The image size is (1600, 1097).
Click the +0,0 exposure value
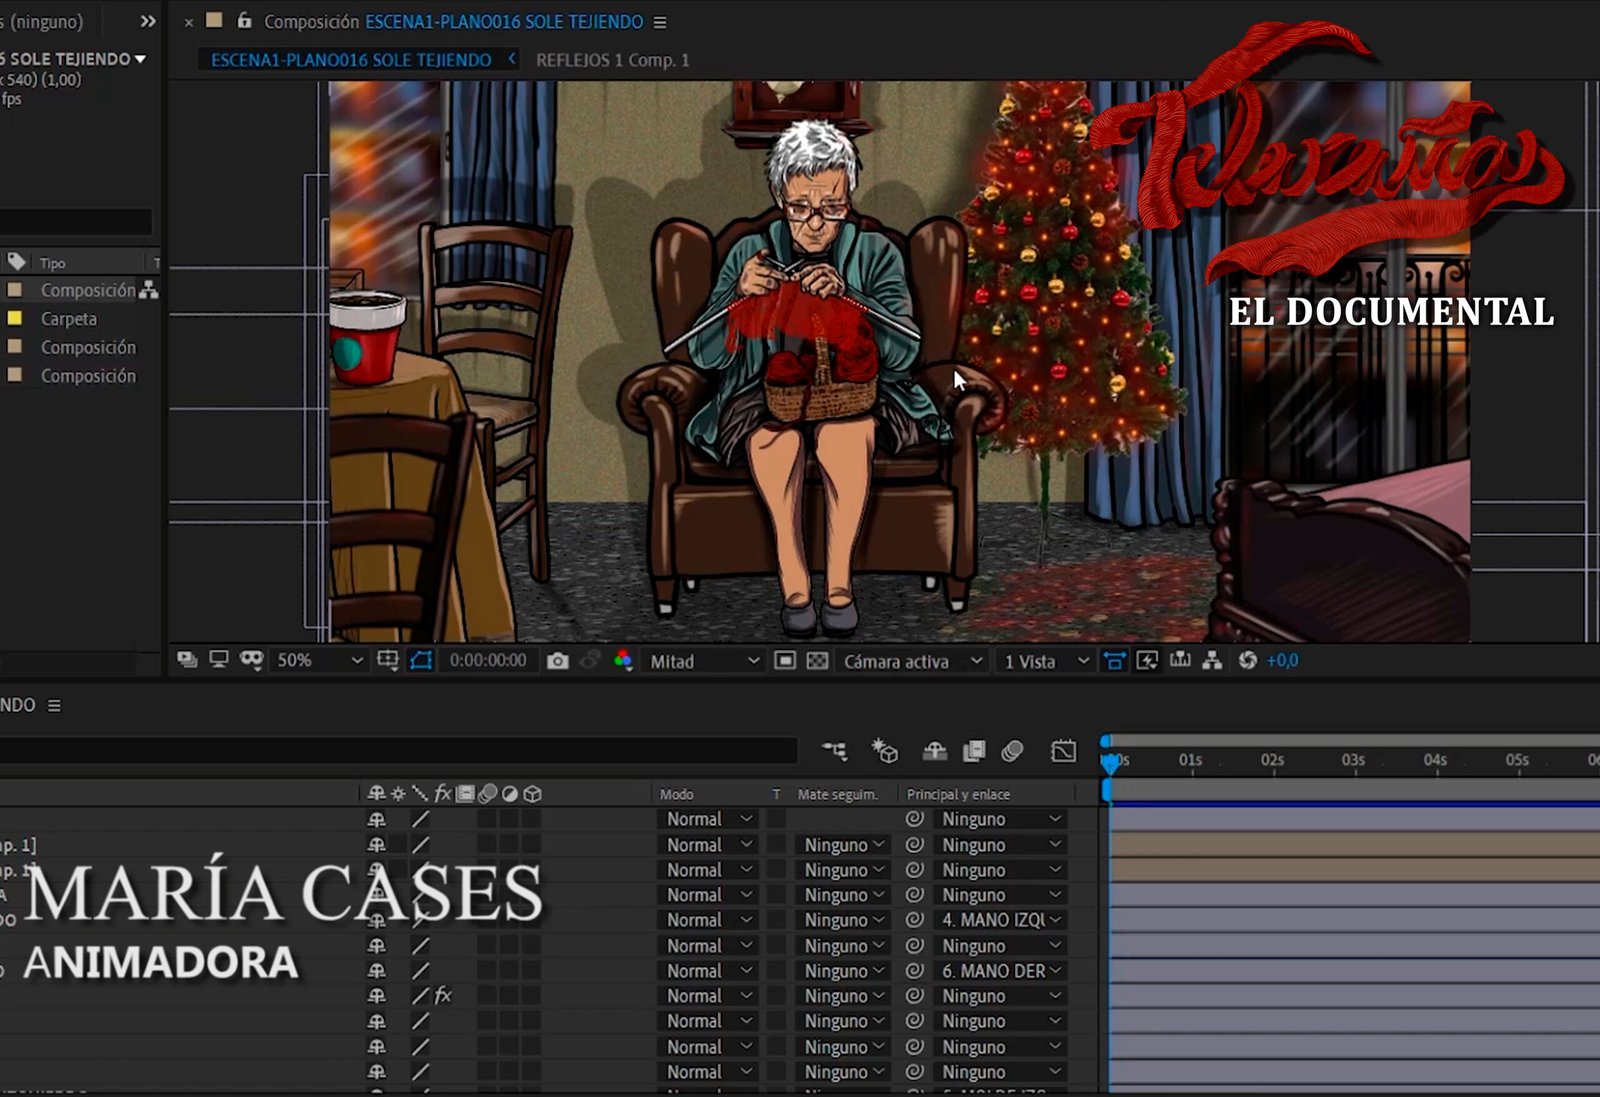1282,661
